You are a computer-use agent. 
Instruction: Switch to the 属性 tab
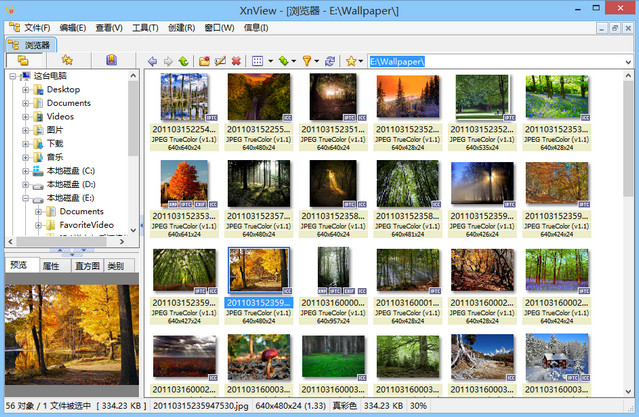[x=50, y=266]
